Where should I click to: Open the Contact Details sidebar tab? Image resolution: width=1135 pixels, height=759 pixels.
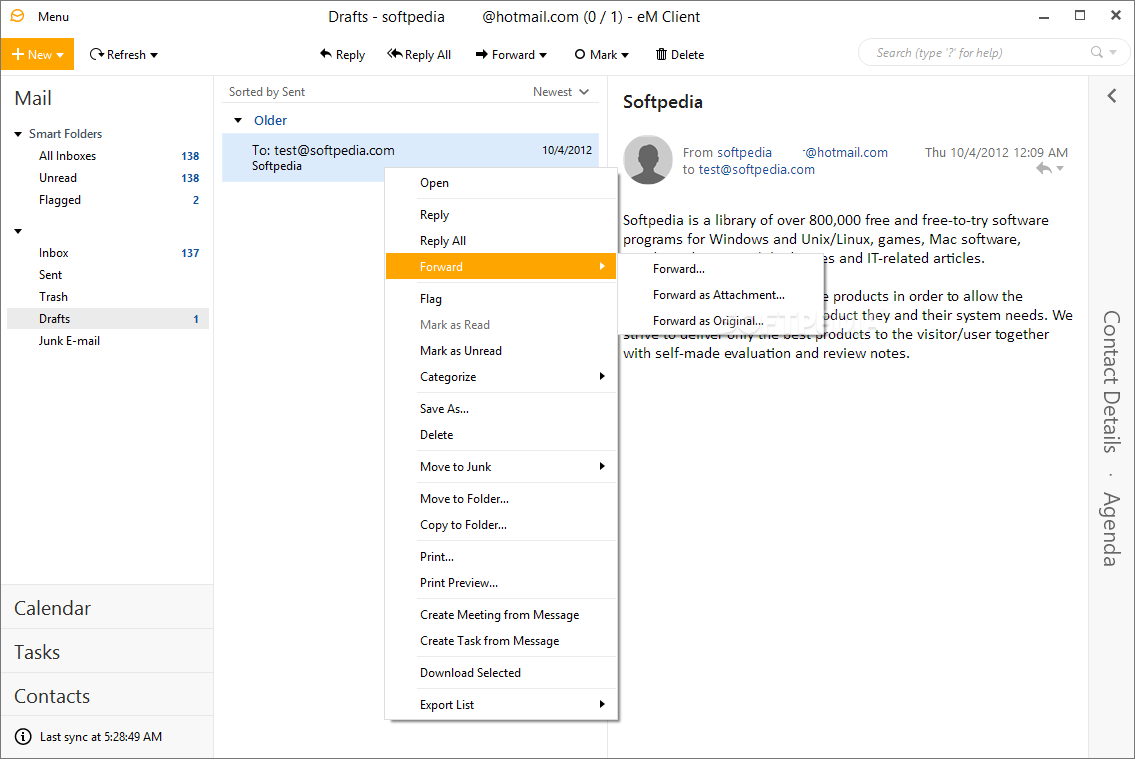(1111, 381)
